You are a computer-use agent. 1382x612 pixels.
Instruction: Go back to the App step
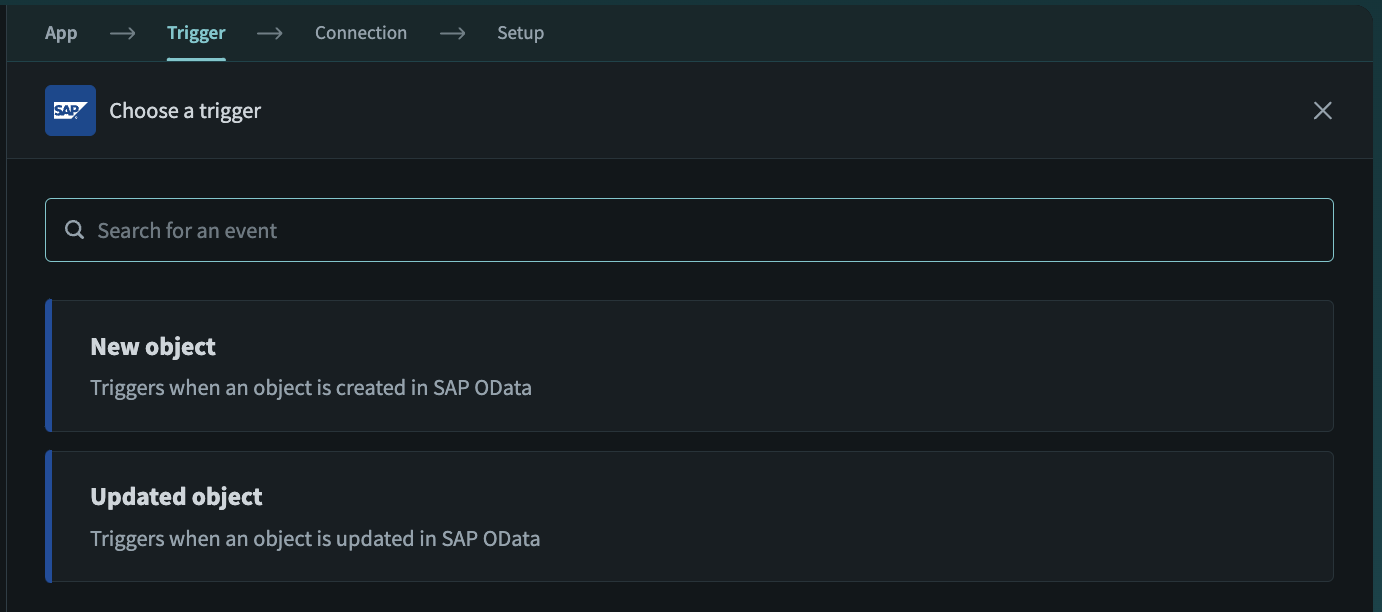click(x=61, y=33)
